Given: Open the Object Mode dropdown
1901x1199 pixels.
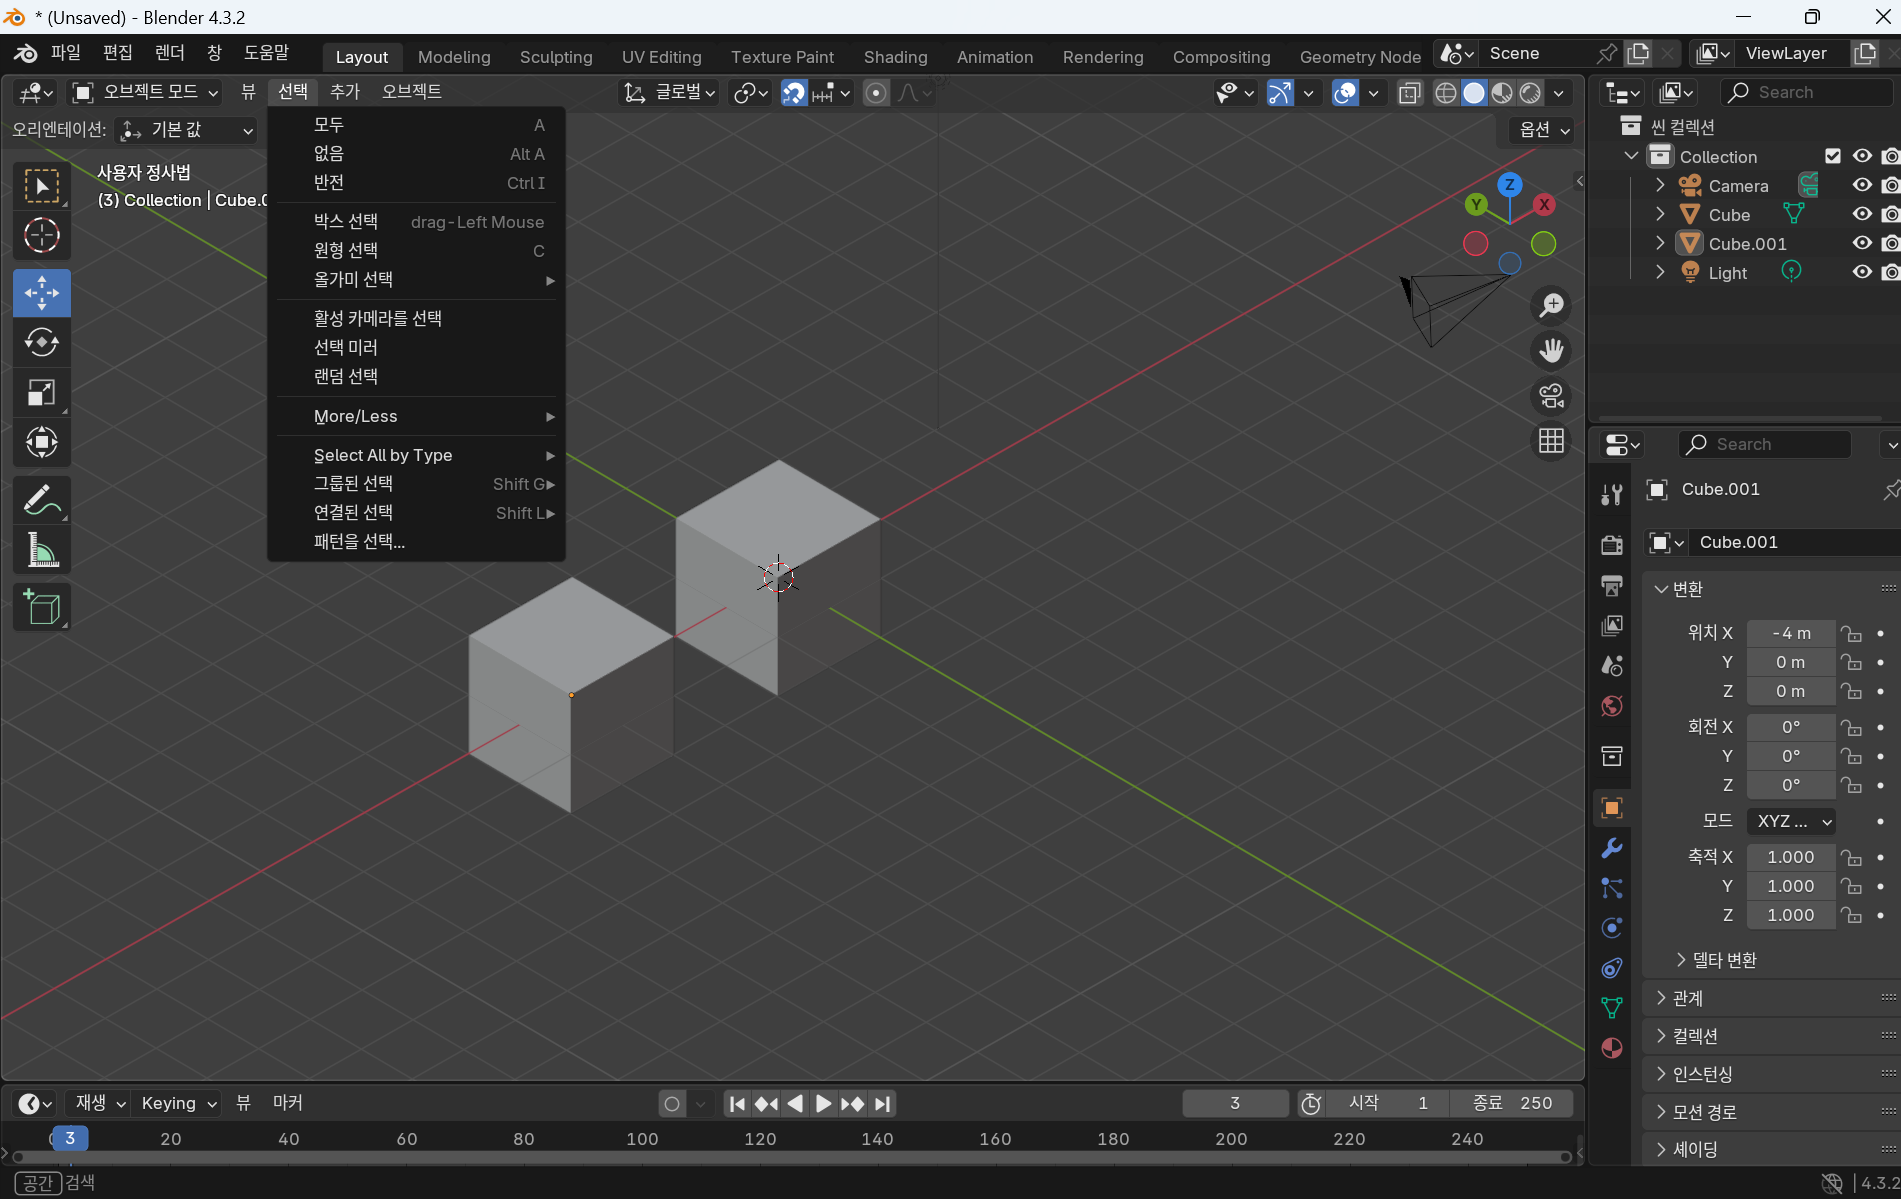Looking at the screenshot, I should coord(146,93).
